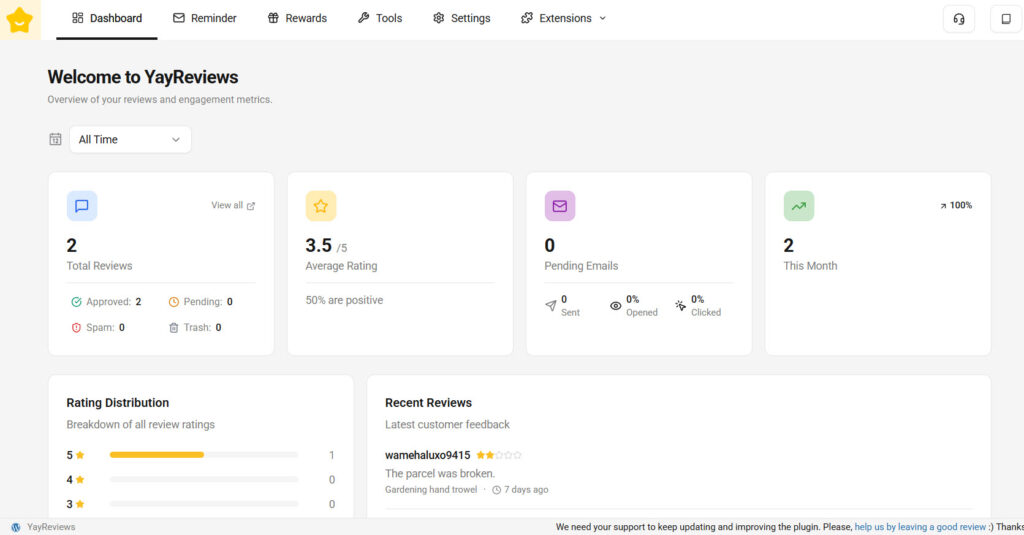Click the 5 star row label
The height and width of the screenshot is (535, 1024).
(x=75, y=455)
